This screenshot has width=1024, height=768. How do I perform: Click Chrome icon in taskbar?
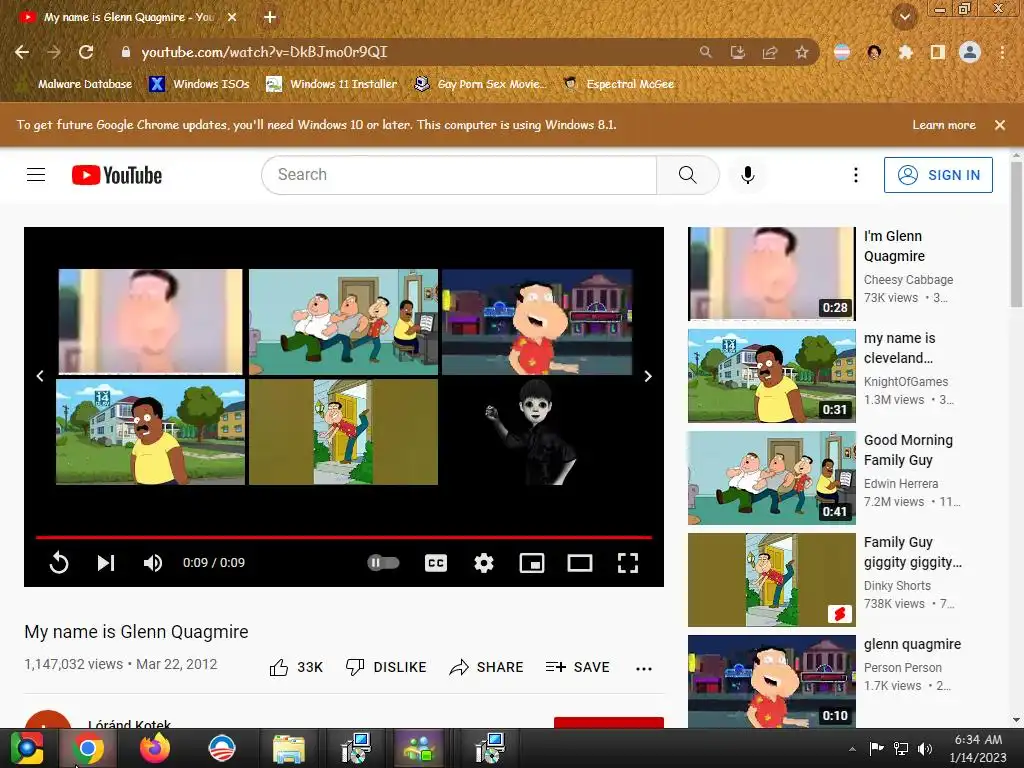tap(89, 748)
